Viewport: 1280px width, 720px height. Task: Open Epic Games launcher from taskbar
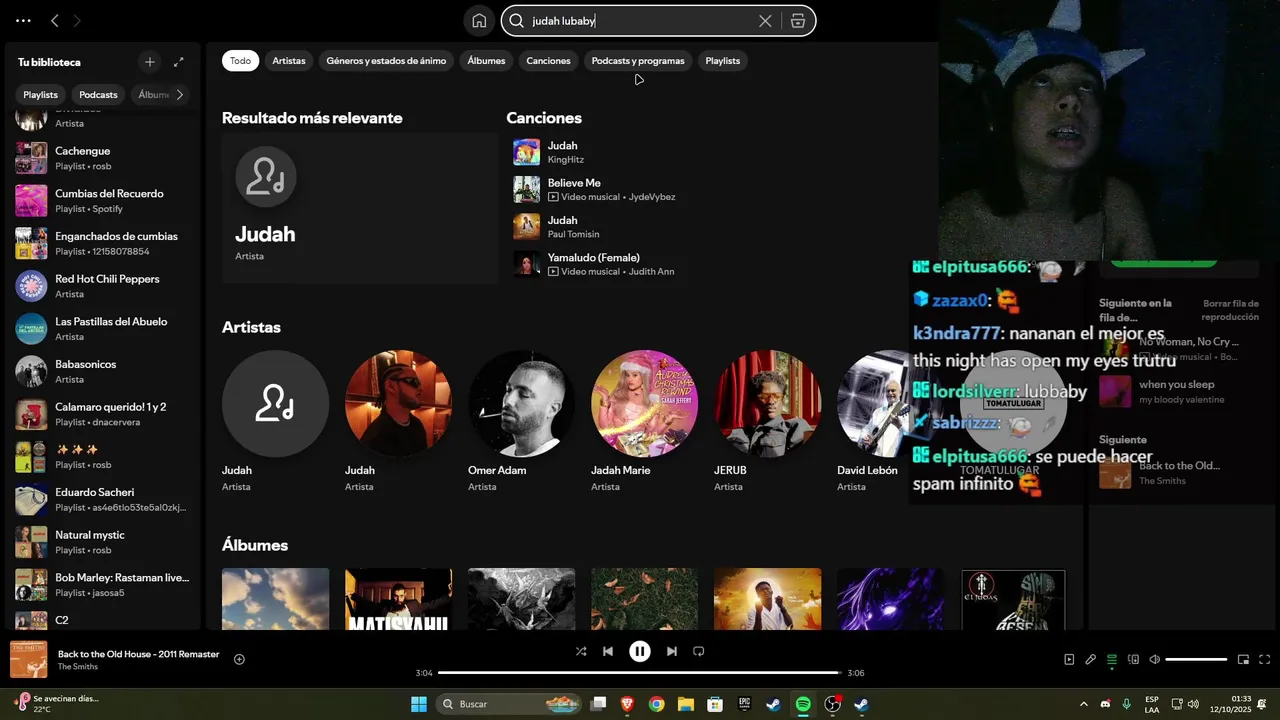[x=744, y=704]
